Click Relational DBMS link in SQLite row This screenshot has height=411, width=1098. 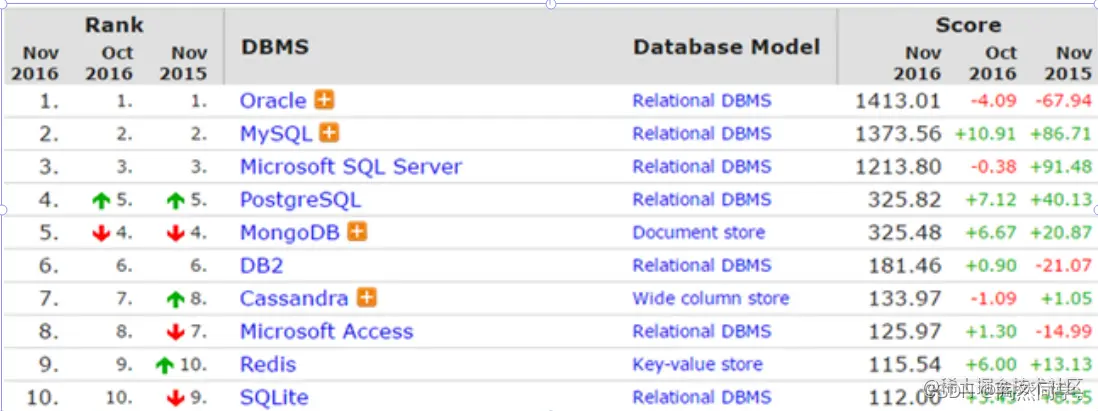point(702,397)
